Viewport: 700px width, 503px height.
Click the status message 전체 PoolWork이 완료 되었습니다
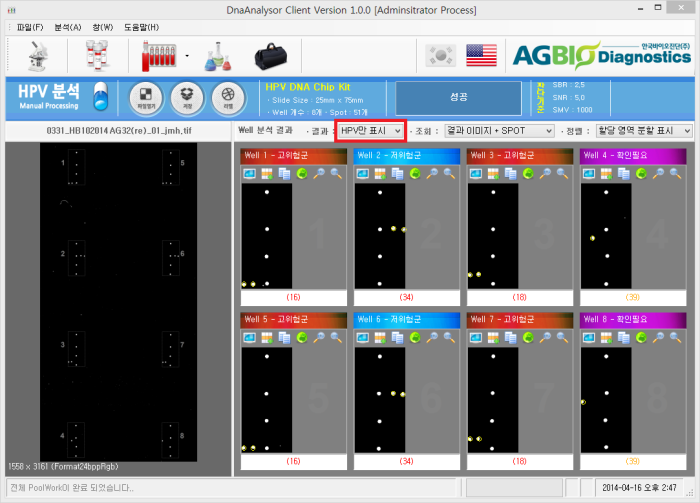72,488
